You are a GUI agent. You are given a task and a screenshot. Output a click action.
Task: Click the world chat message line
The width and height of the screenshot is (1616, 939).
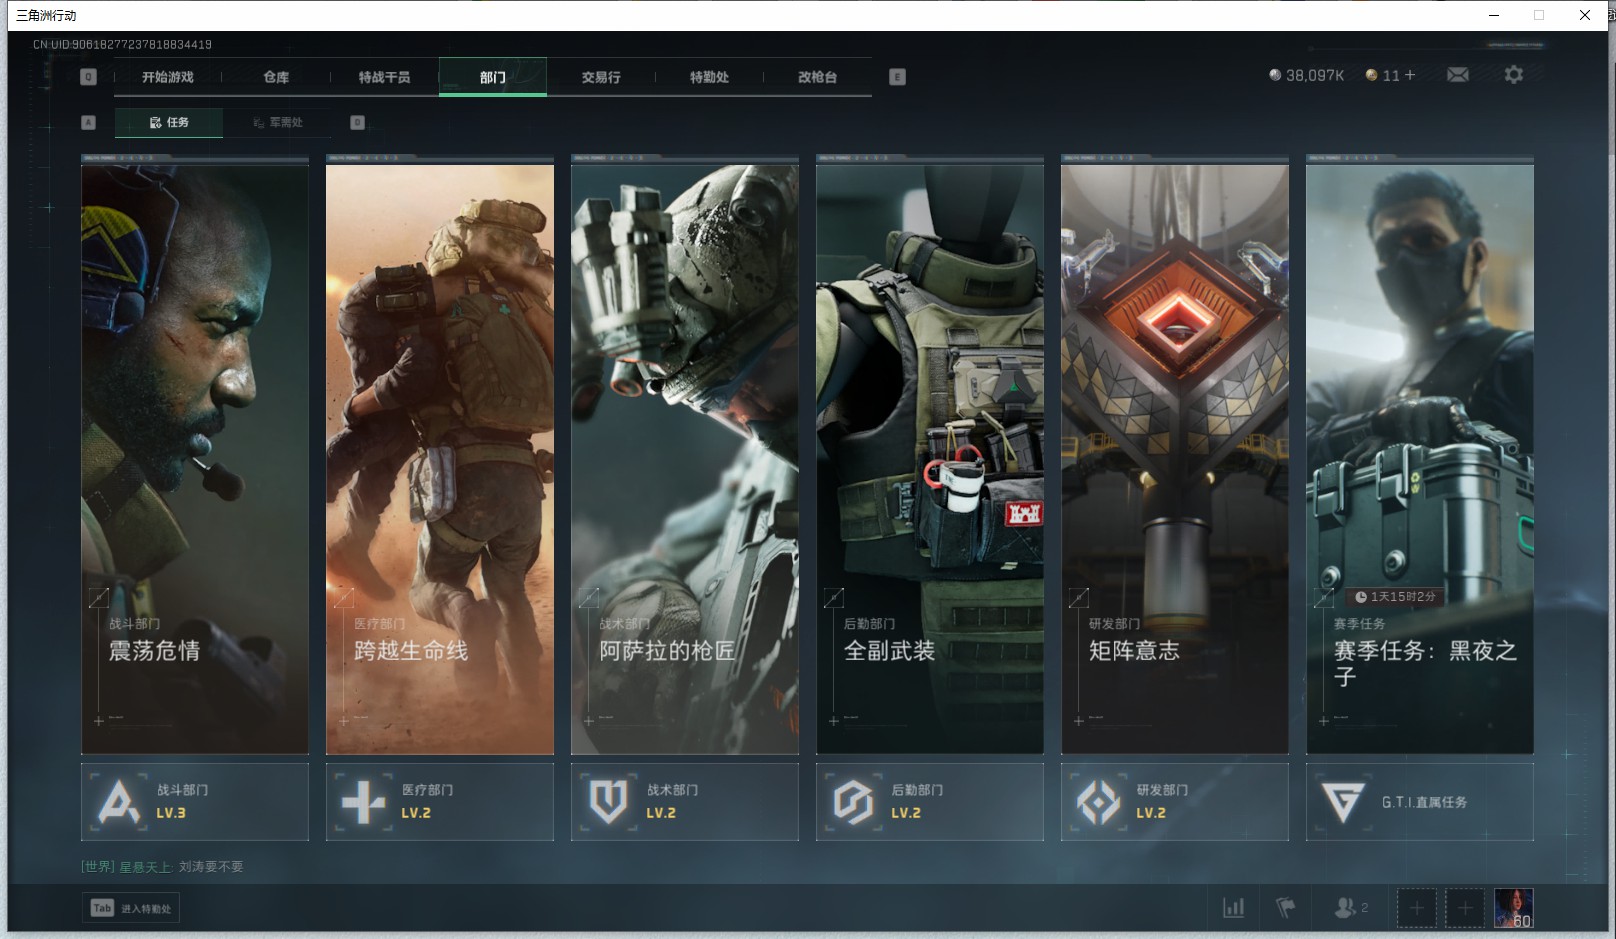163,867
